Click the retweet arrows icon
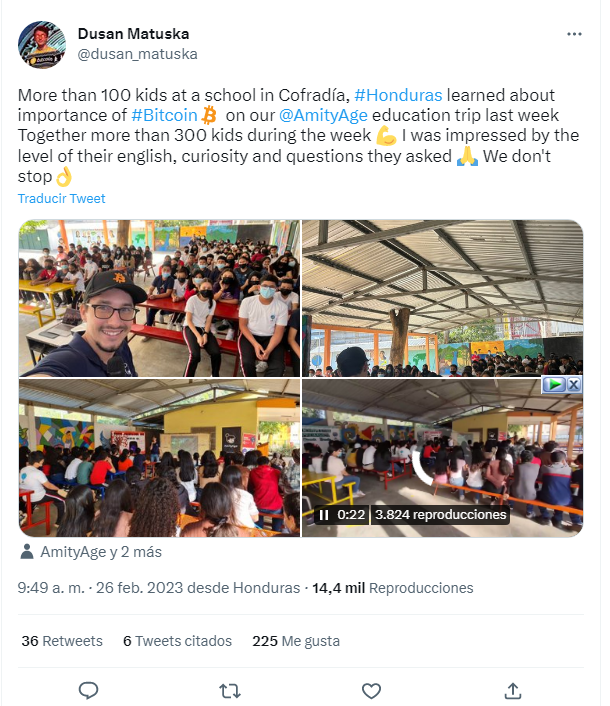 [230, 691]
